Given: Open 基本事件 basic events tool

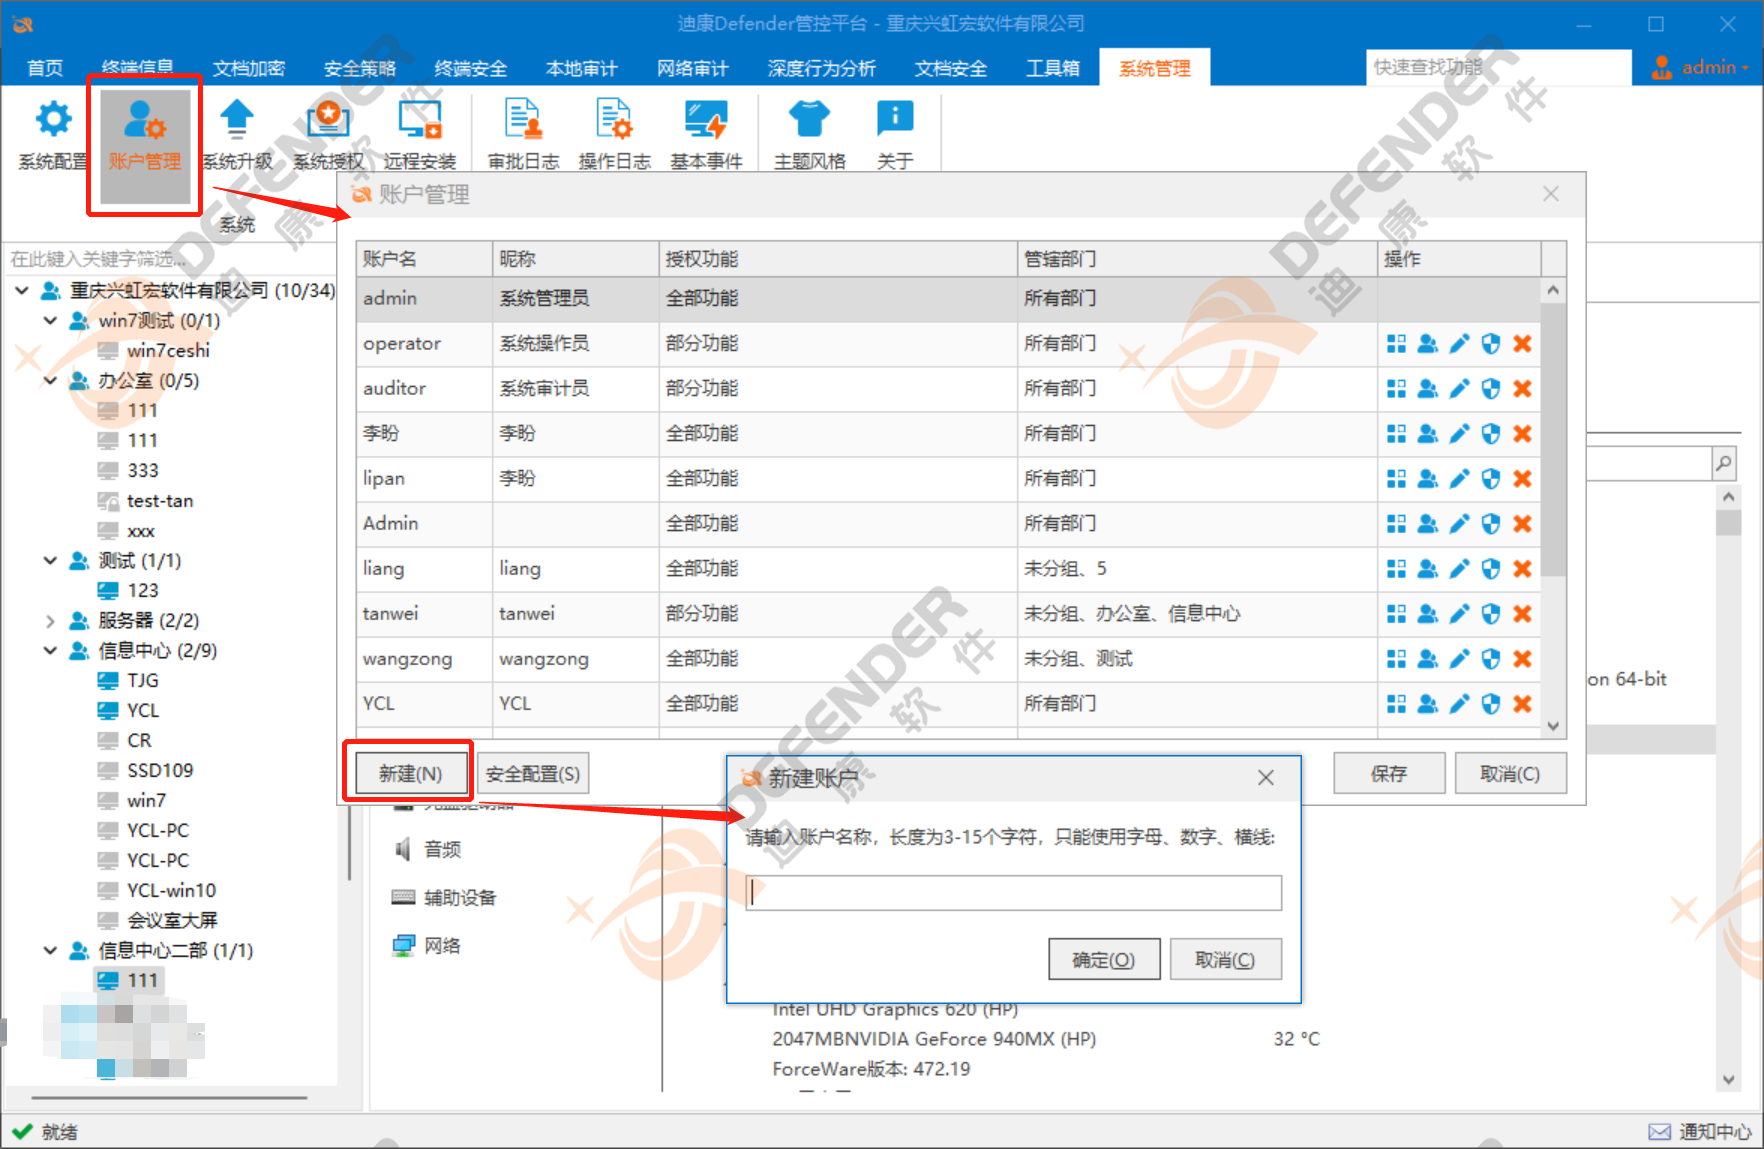Looking at the screenshot, I should (x=706, y=135).
